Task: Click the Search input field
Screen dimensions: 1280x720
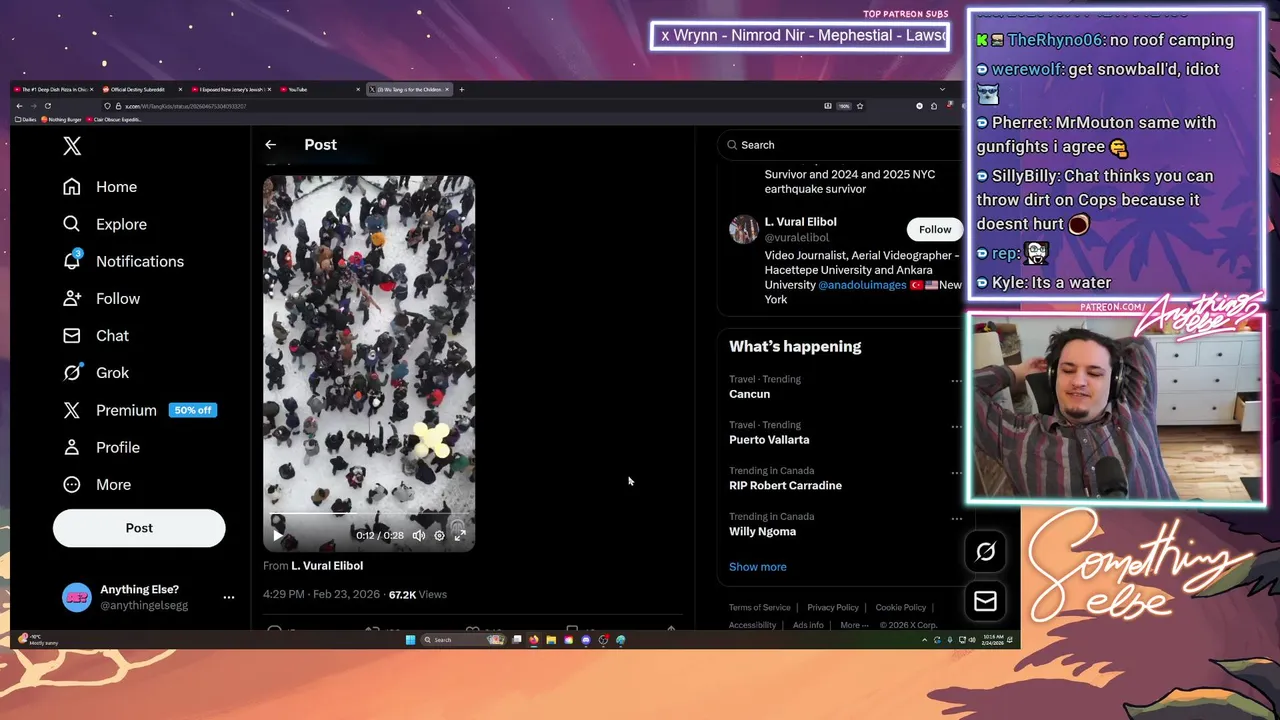Action: coord(840,145)
